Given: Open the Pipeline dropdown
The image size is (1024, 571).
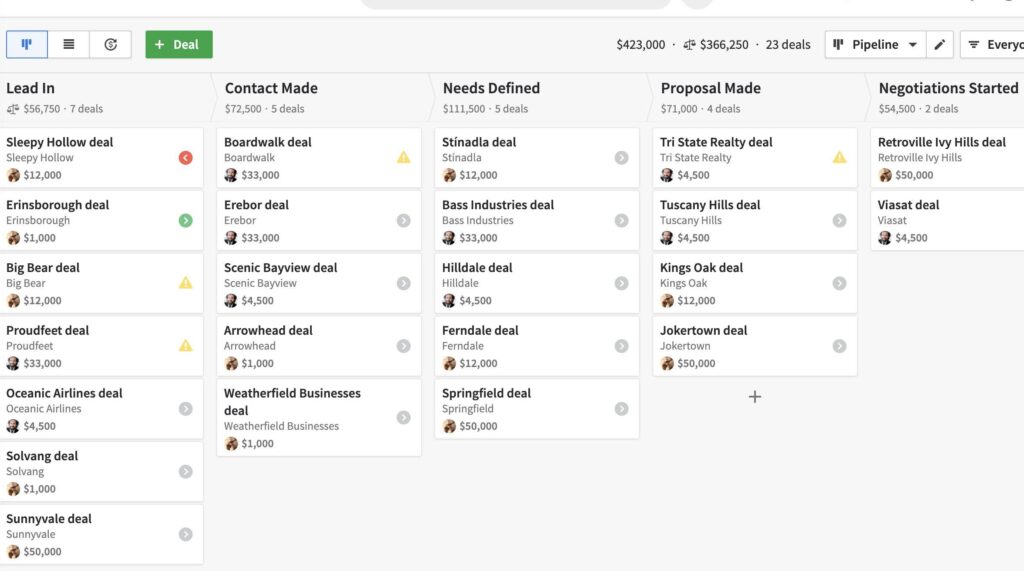Looking at the screenshot, I should coord(875,44).
